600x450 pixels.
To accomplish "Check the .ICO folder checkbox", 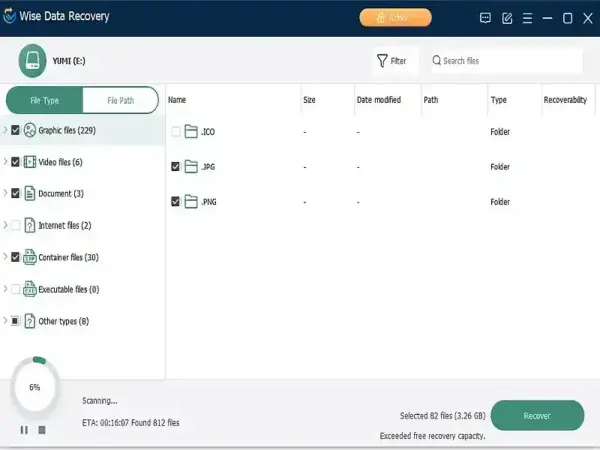I will click(x=176, y=132).
